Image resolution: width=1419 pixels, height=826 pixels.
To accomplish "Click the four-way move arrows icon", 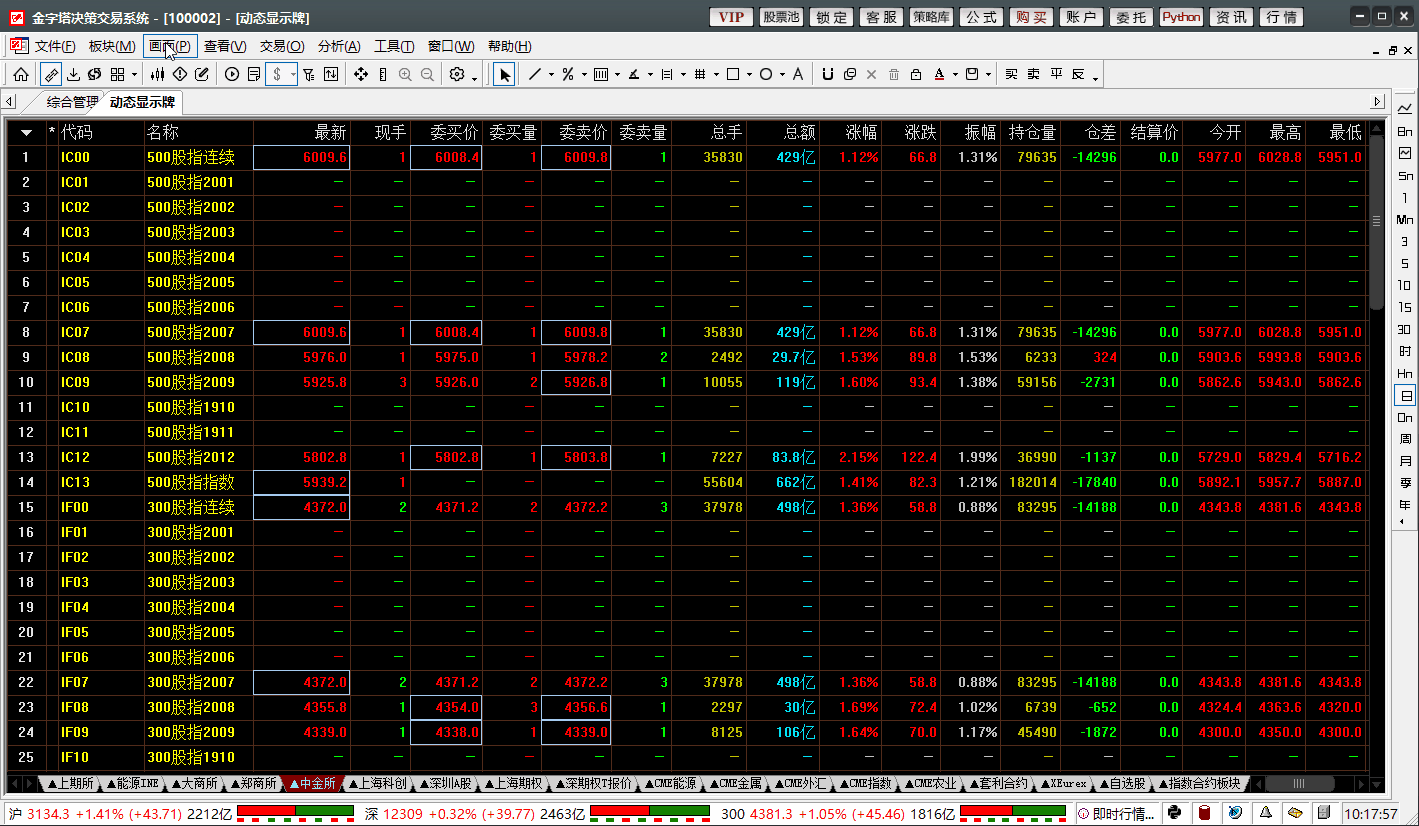I will click(x=361, y=74).
